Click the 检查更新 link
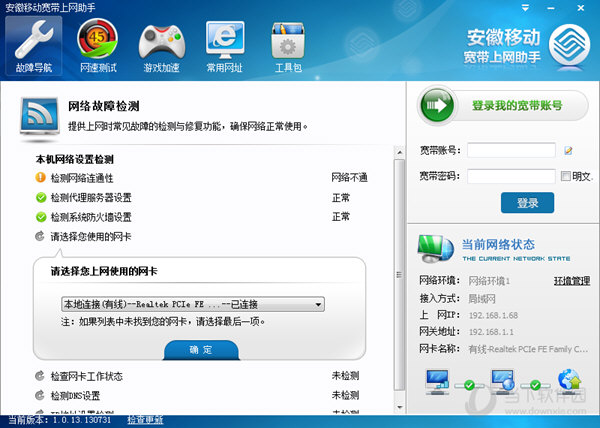Viewport: 600px width, 428px height. (x=145, y=420)
